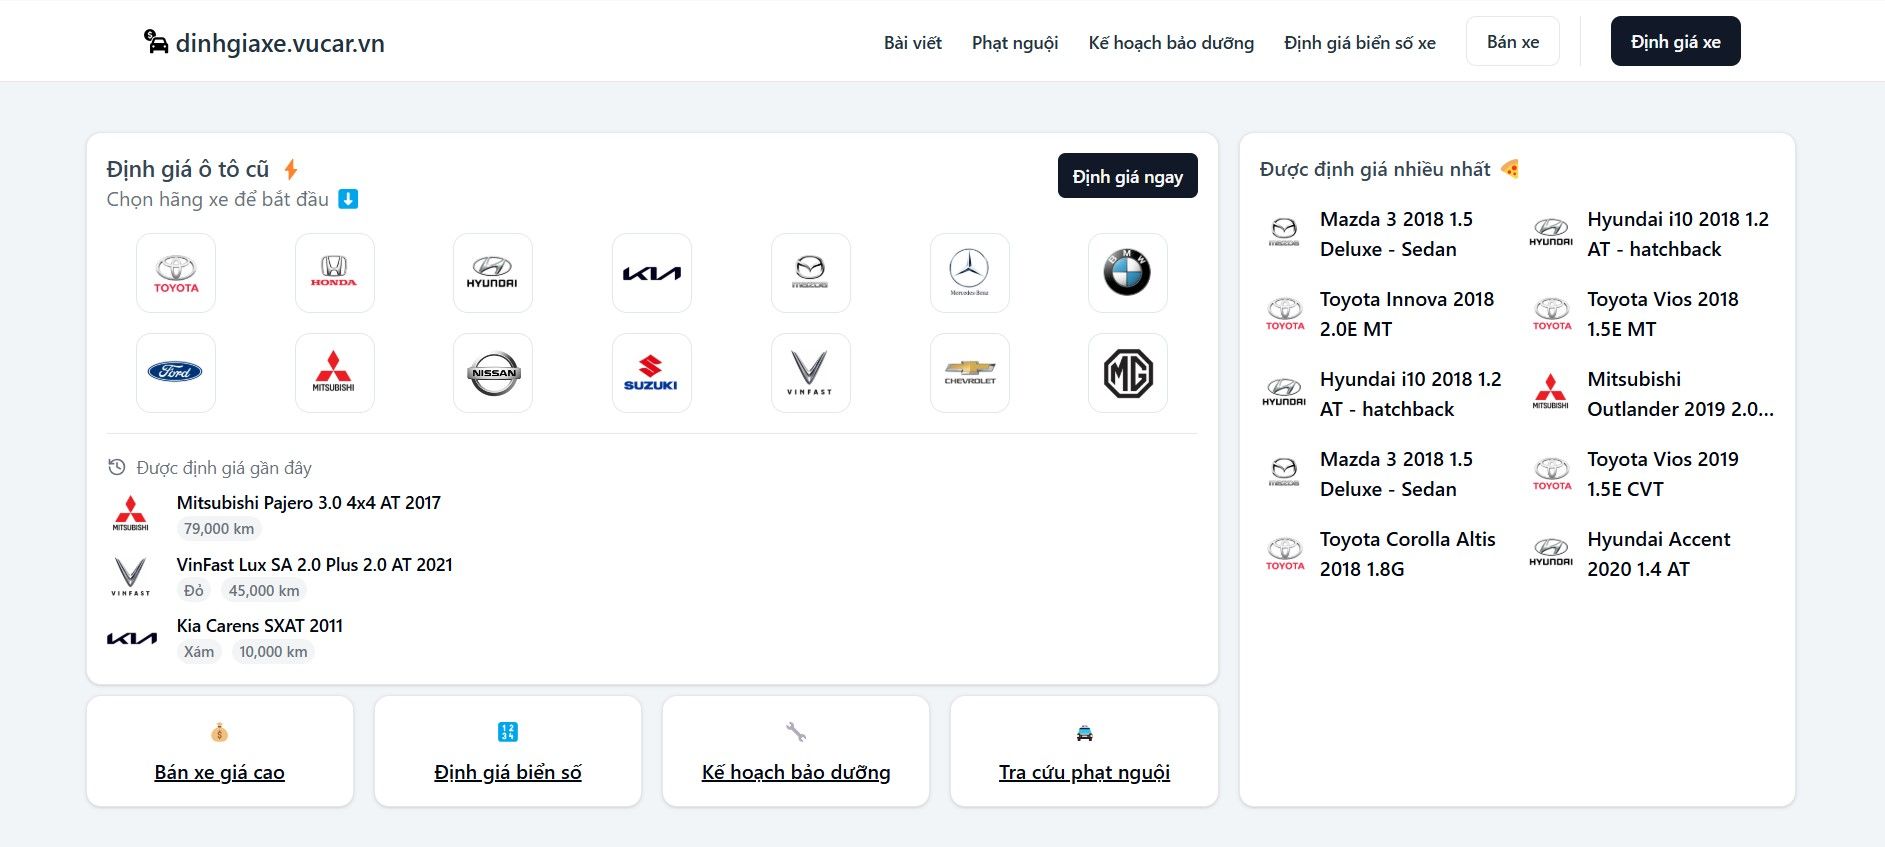Open the Bán xe giá cao card
This screenshot has height=847, width=1885.
click(x=220, y=752)
